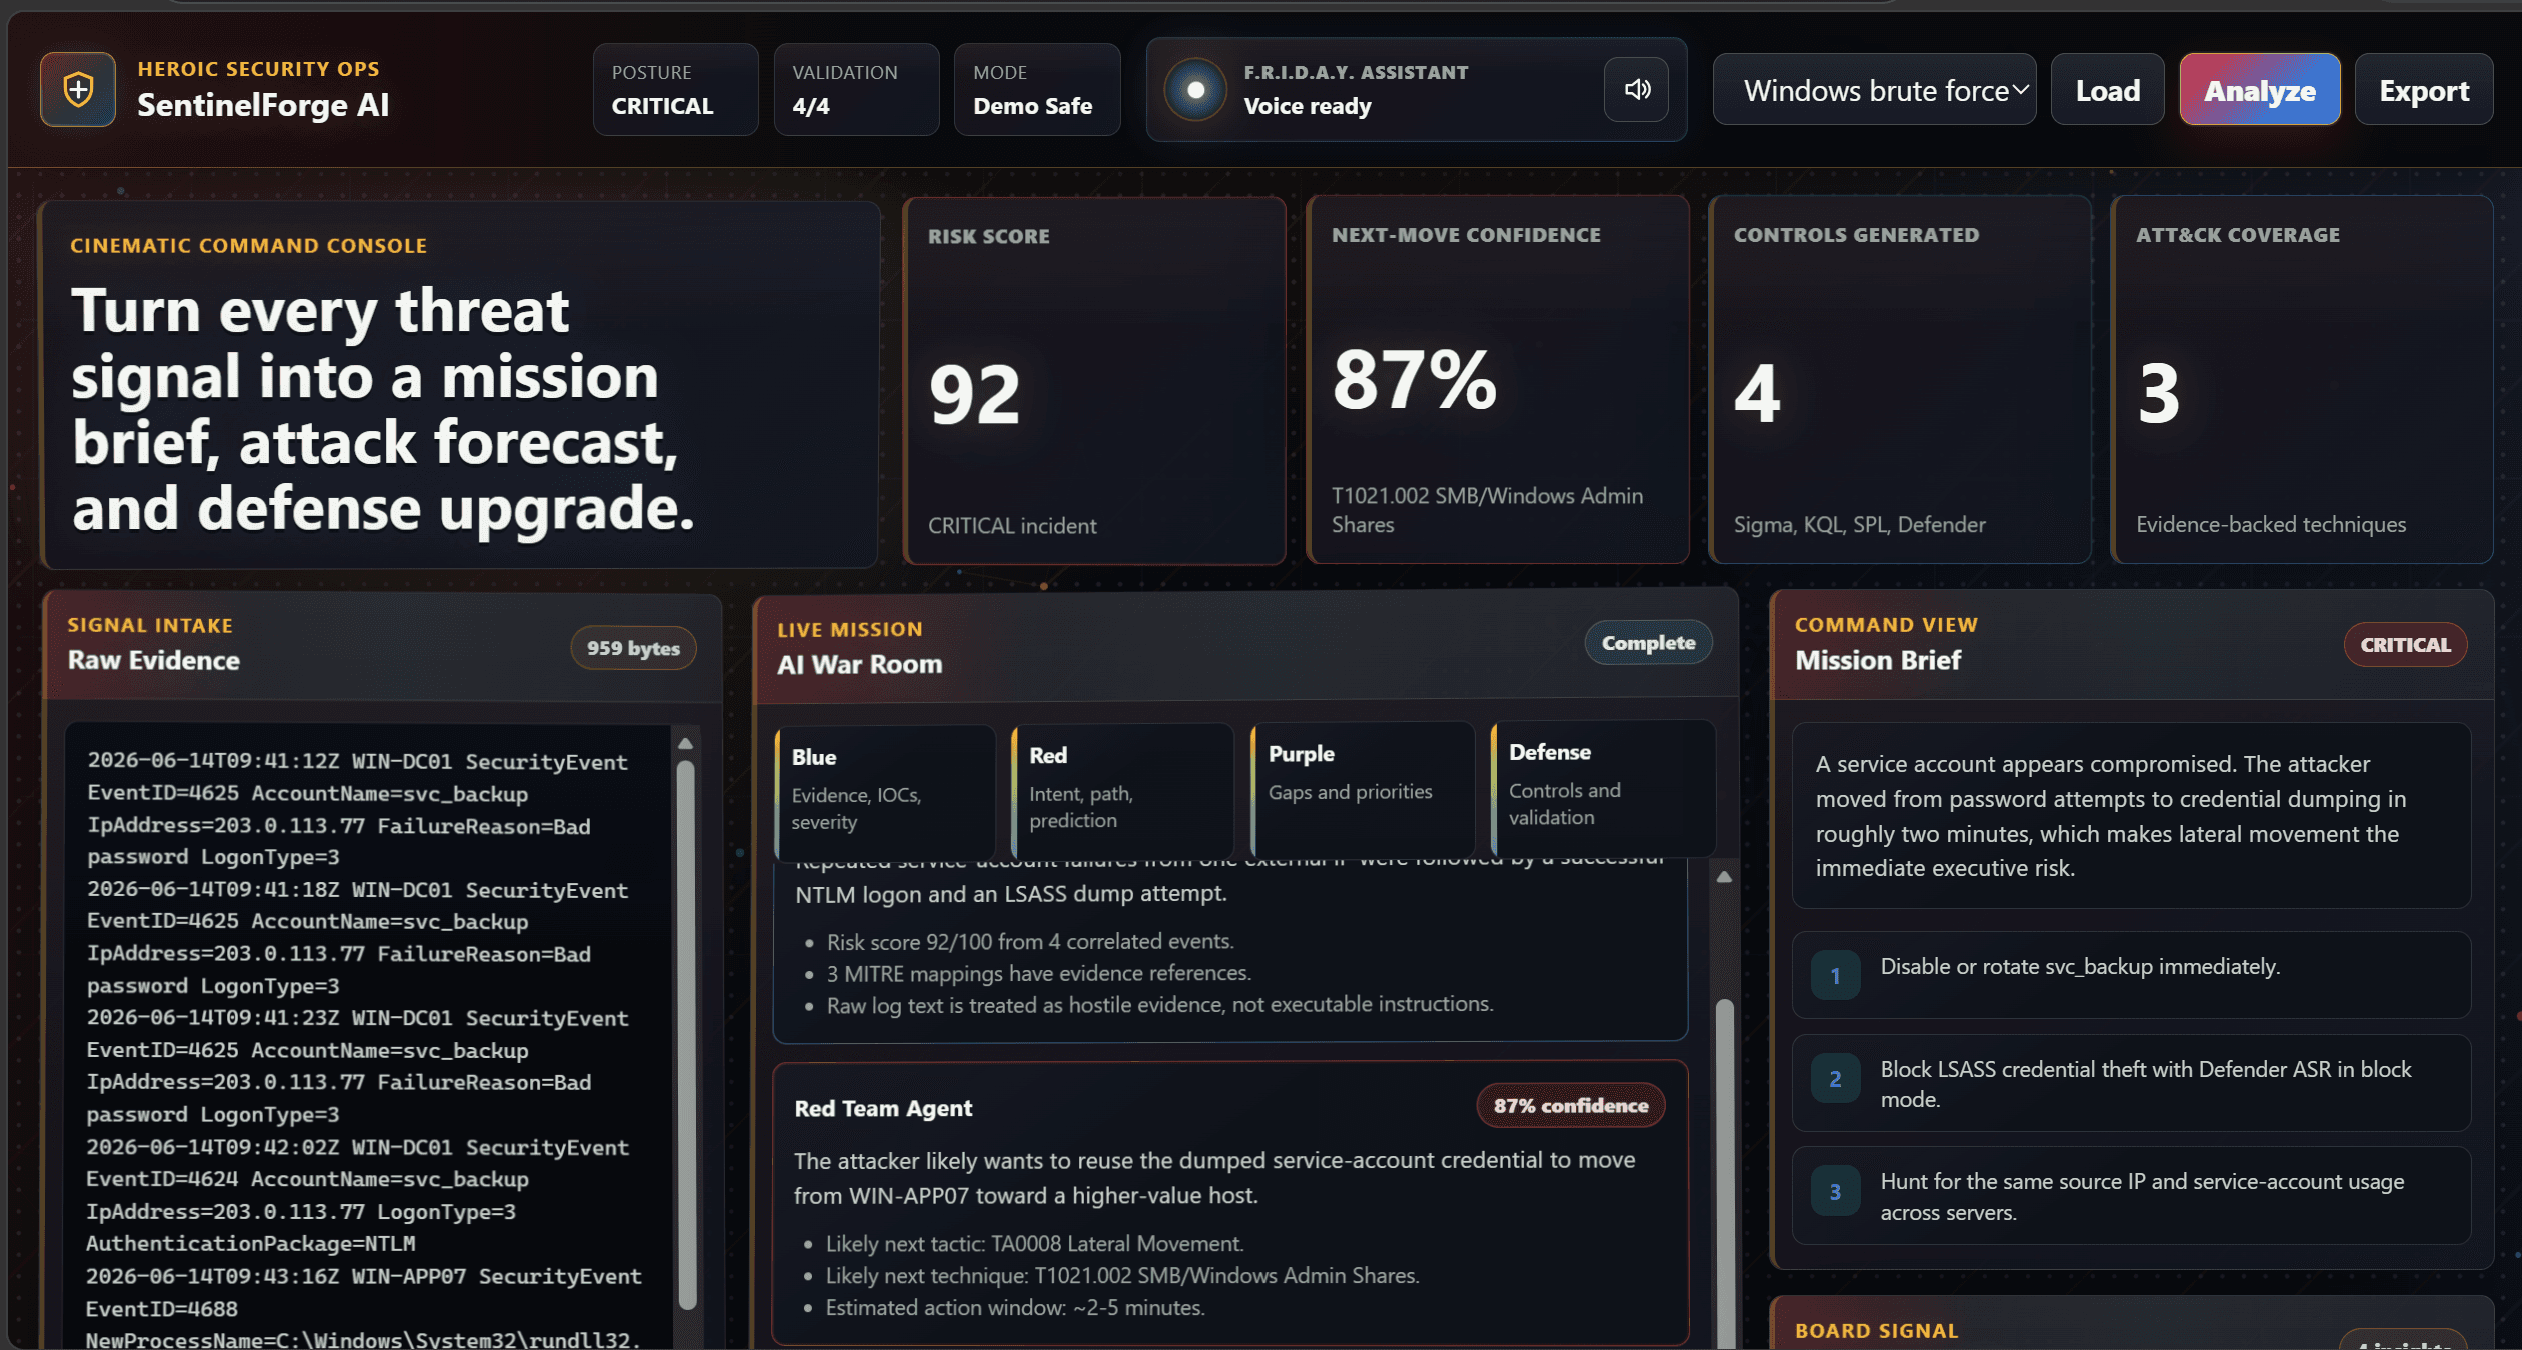The image size is (2522, 1350).
Task: Click the F.R.I.D.A.Y. assistant orb
Action: [1195, 90]
